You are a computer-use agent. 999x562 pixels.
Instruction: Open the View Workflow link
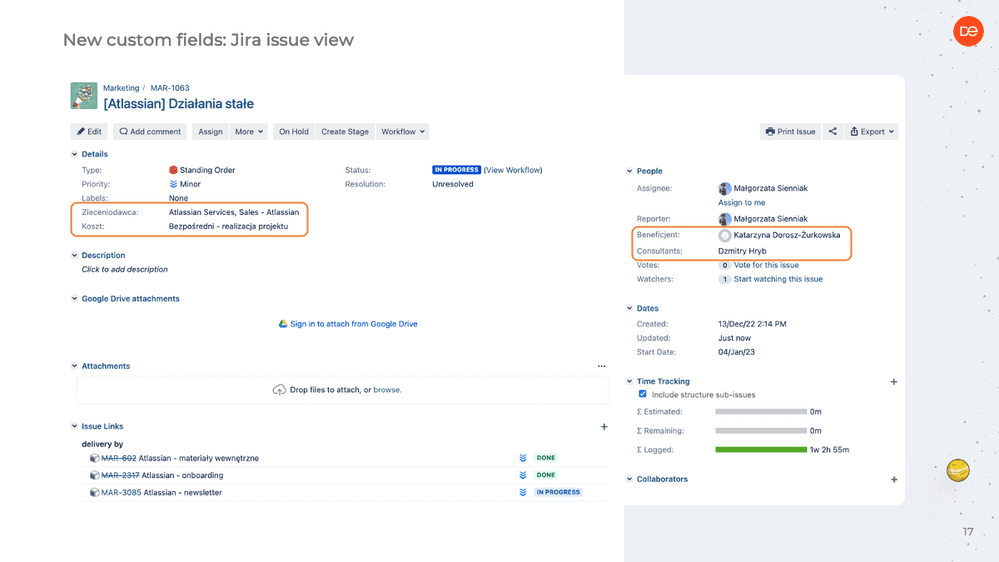pos(513,170)
